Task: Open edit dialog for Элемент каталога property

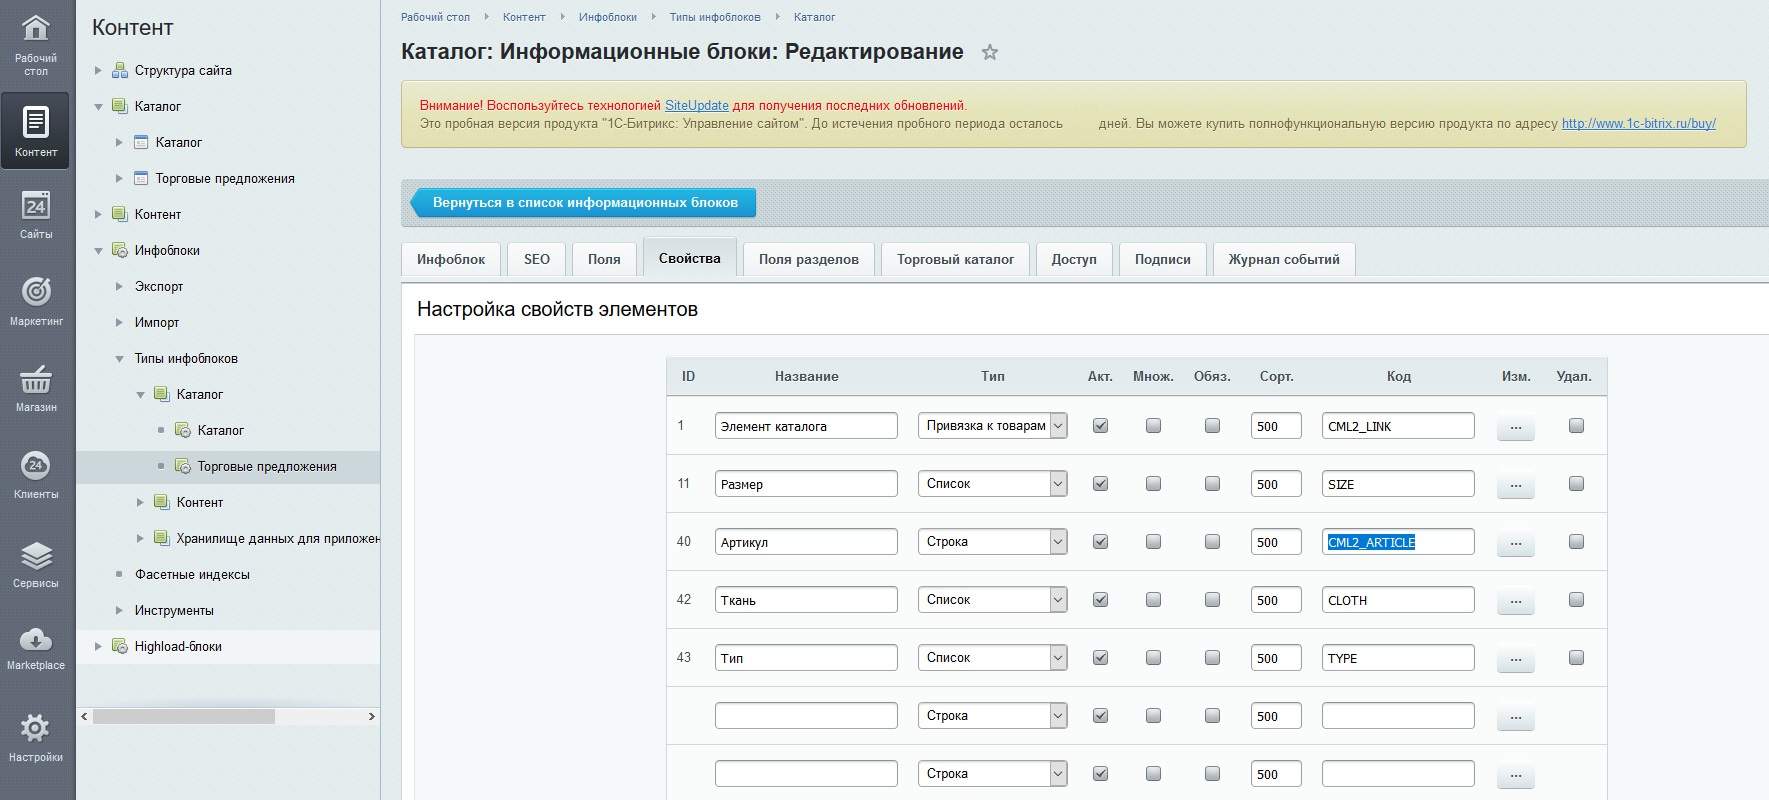Action: click(x=1515, y=427)
